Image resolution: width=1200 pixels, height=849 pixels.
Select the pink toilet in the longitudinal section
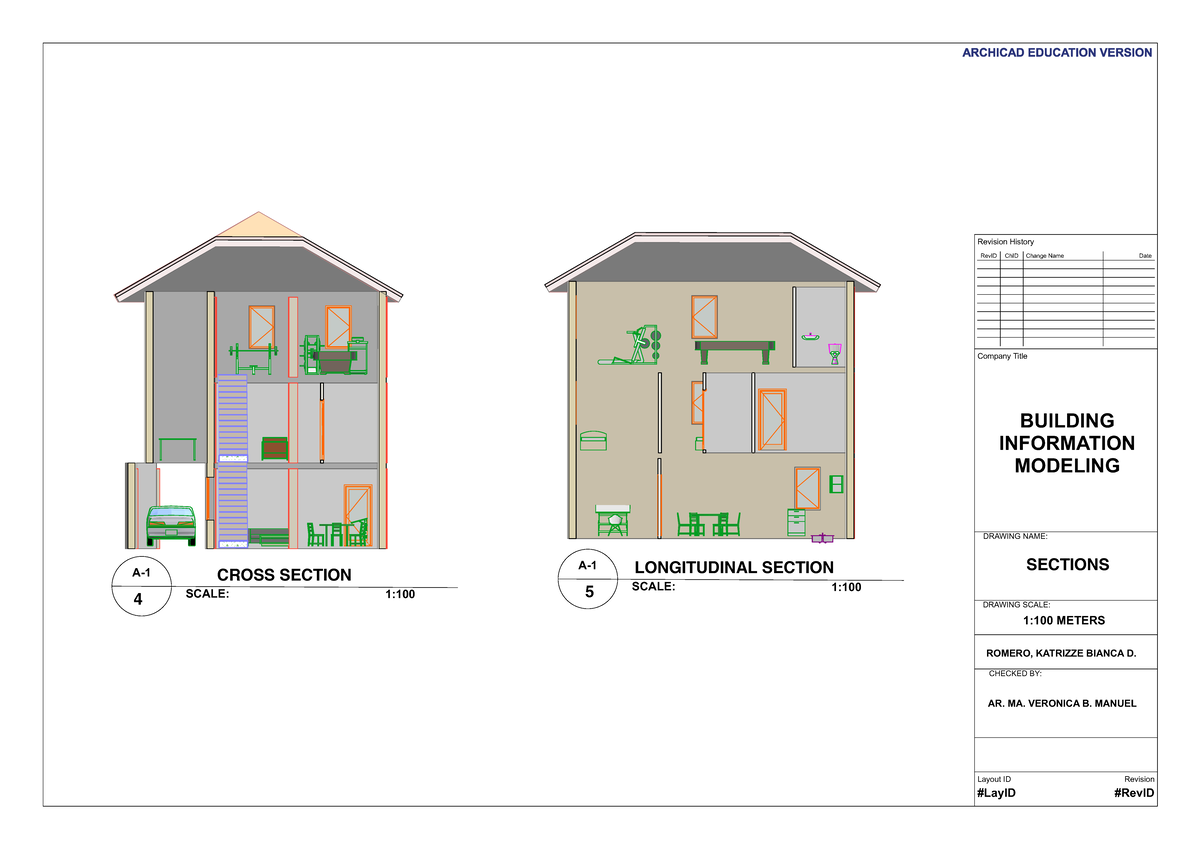(834, 353)
